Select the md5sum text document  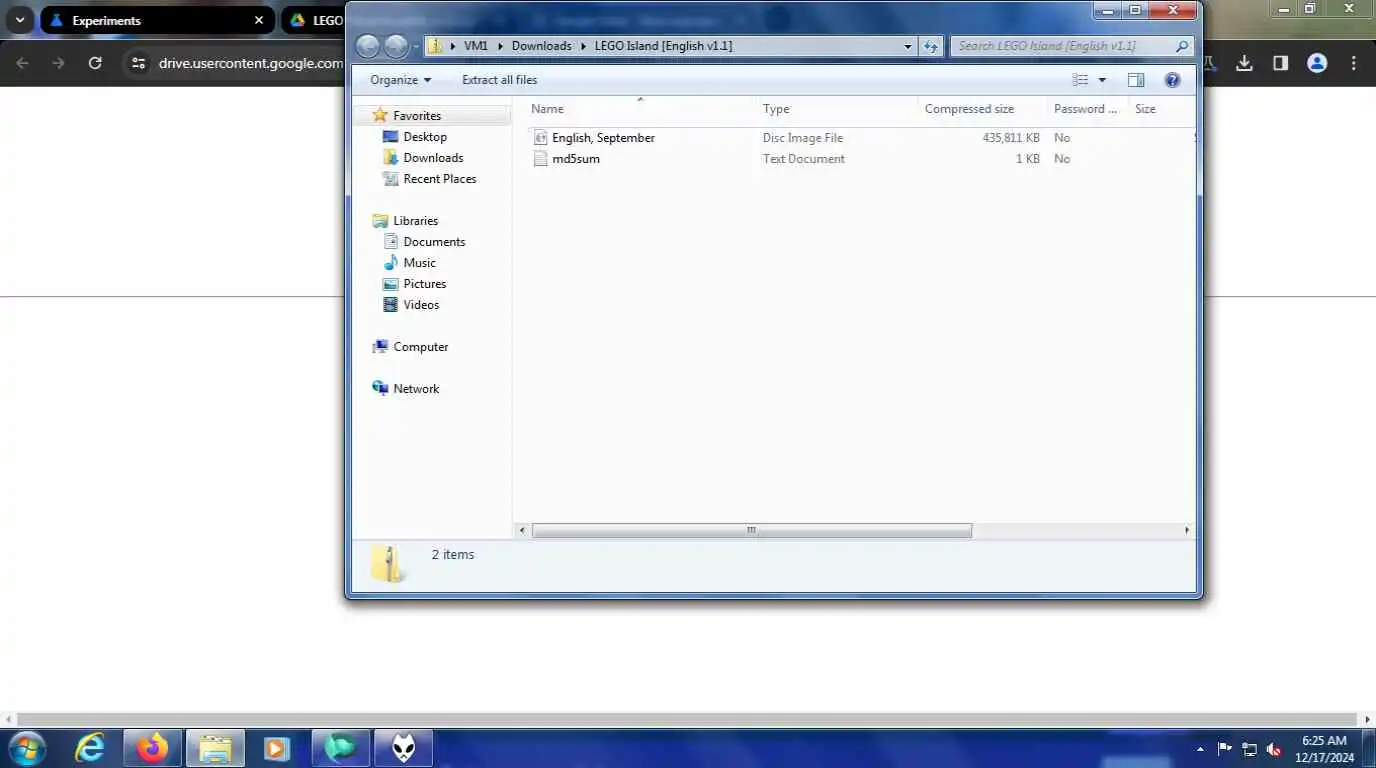tap(575, 159)
